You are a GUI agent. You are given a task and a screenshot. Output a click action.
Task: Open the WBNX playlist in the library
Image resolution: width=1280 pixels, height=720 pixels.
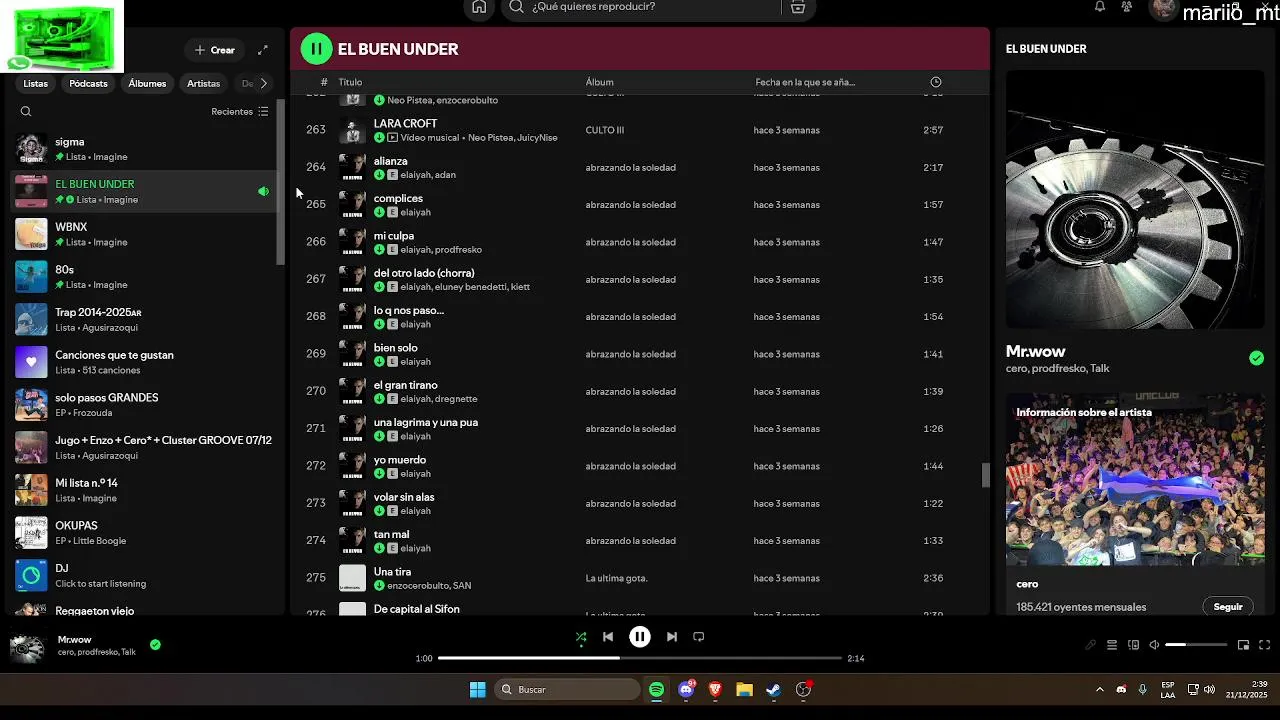(x=145, y=234)
